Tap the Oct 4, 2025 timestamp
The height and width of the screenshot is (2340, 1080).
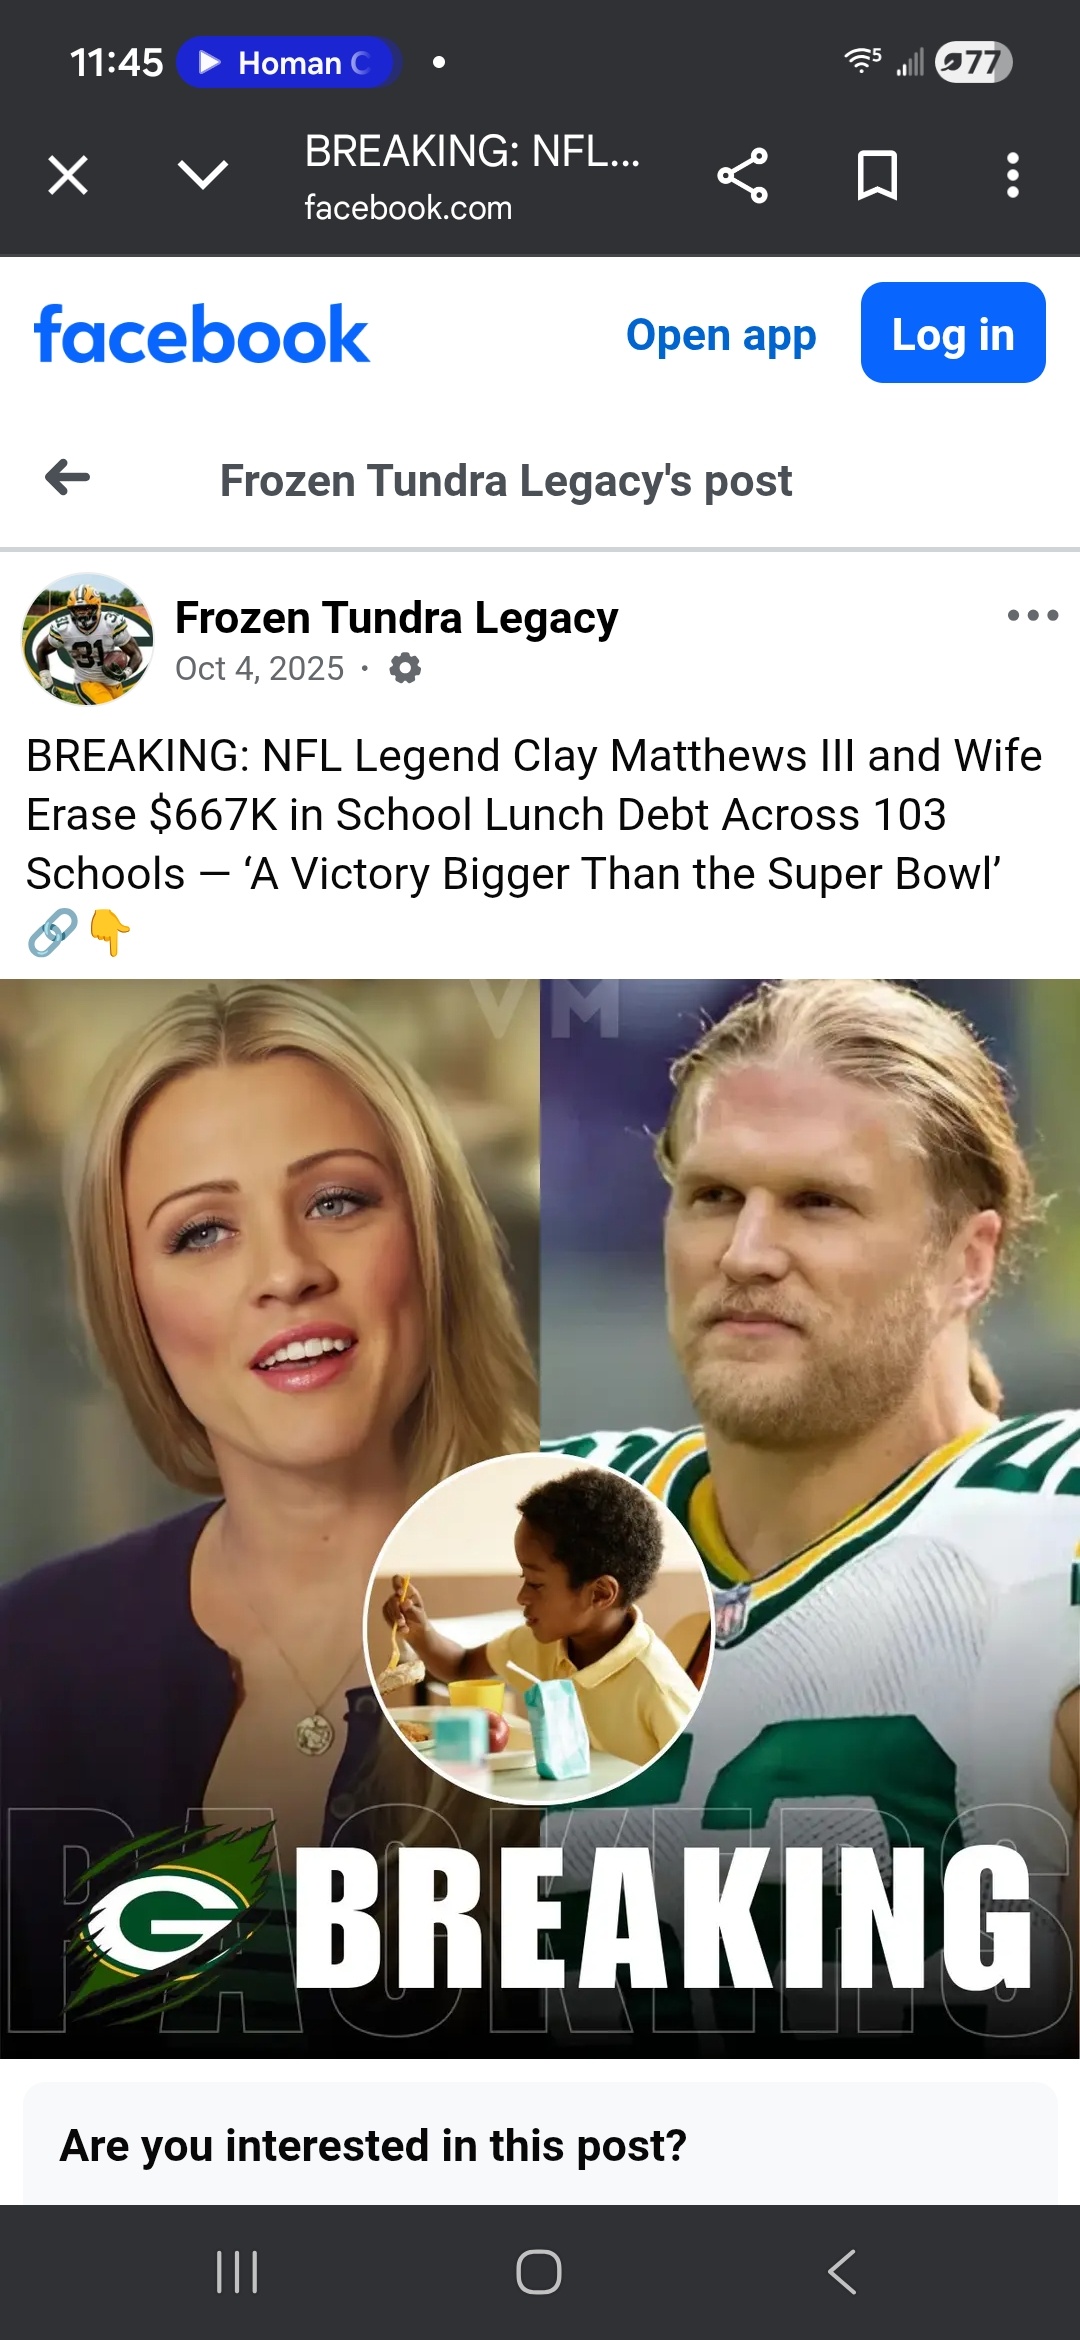tap(260, 668)
